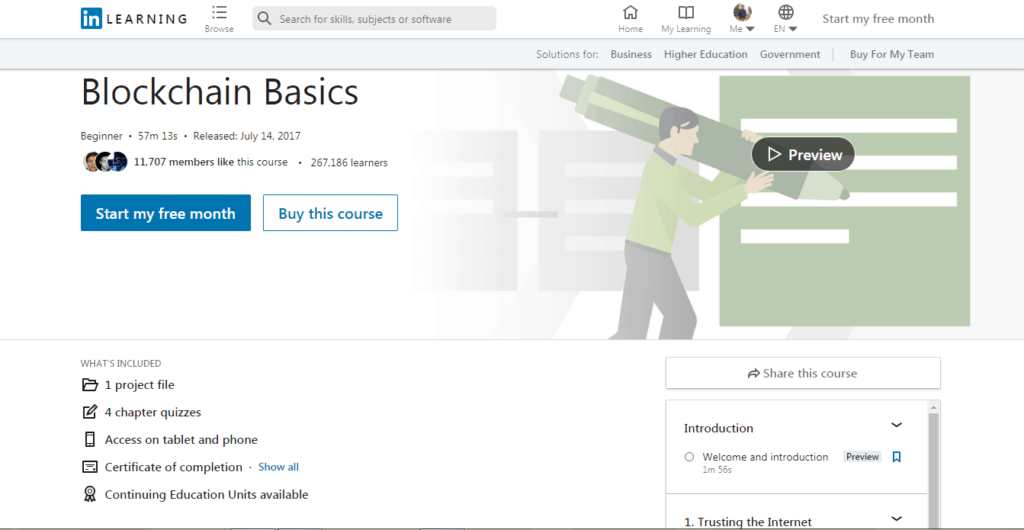The image size is (1024, 530).
Task: Focus the search skills input field
Action: click(374, 18)
